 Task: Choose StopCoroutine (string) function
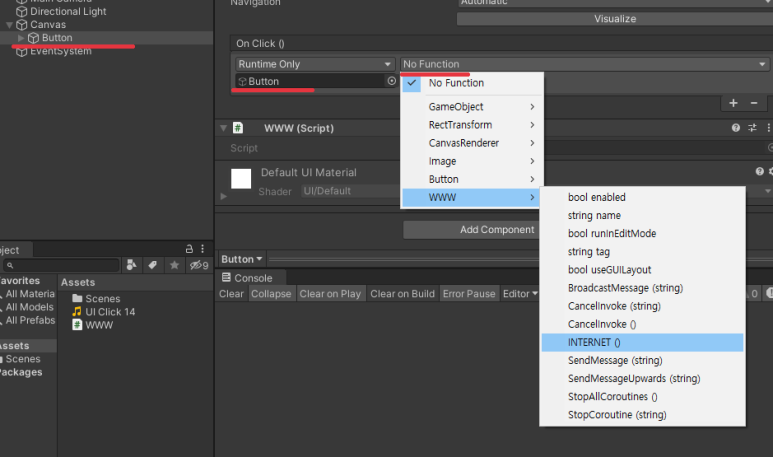point(642,415)
